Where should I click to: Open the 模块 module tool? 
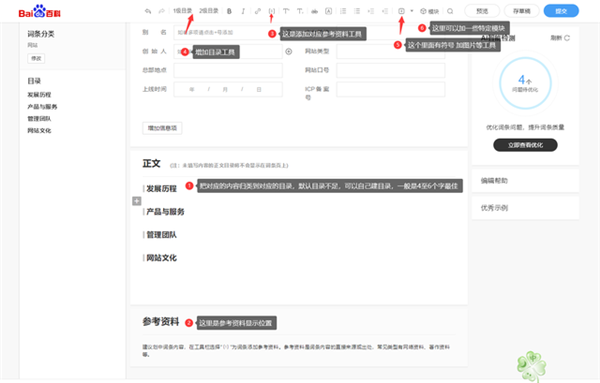point(429,11)
